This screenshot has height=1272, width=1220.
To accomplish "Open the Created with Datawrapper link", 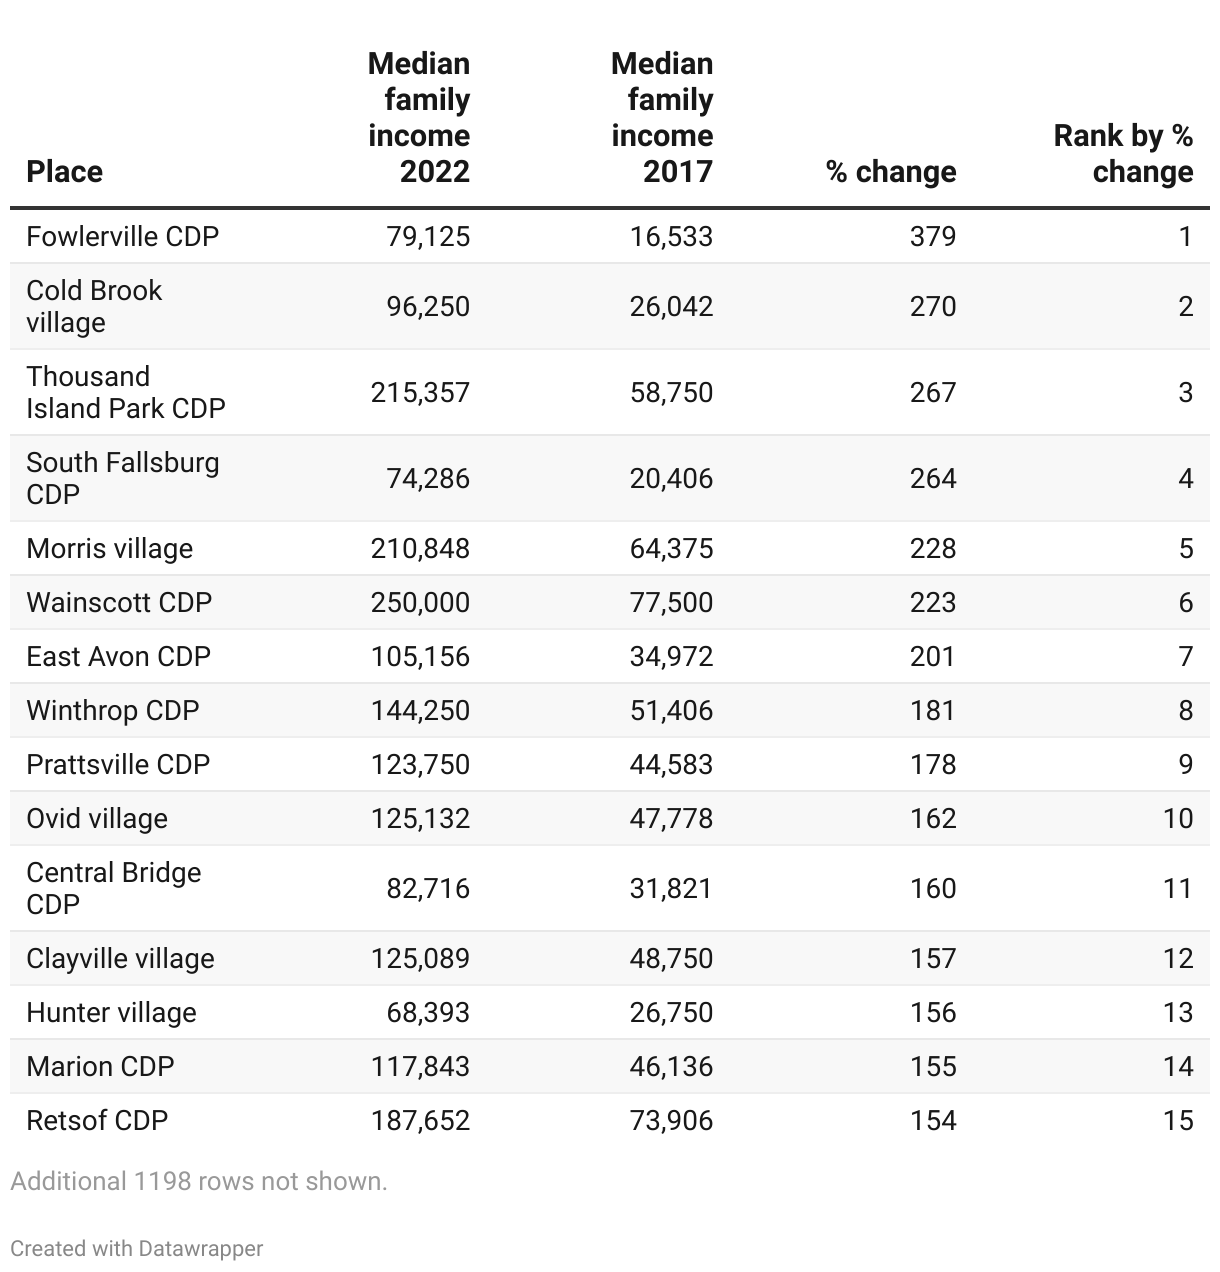I will click(137, 1248).
